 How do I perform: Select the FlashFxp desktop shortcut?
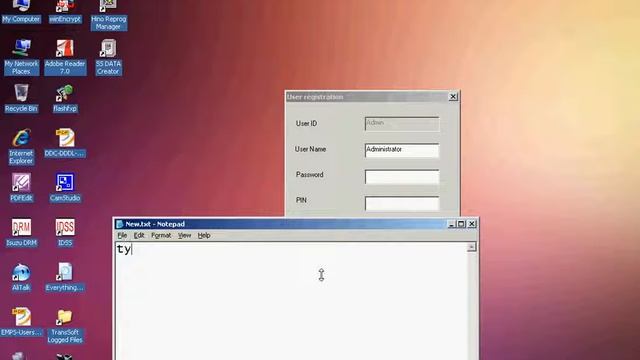coord(65,98)
